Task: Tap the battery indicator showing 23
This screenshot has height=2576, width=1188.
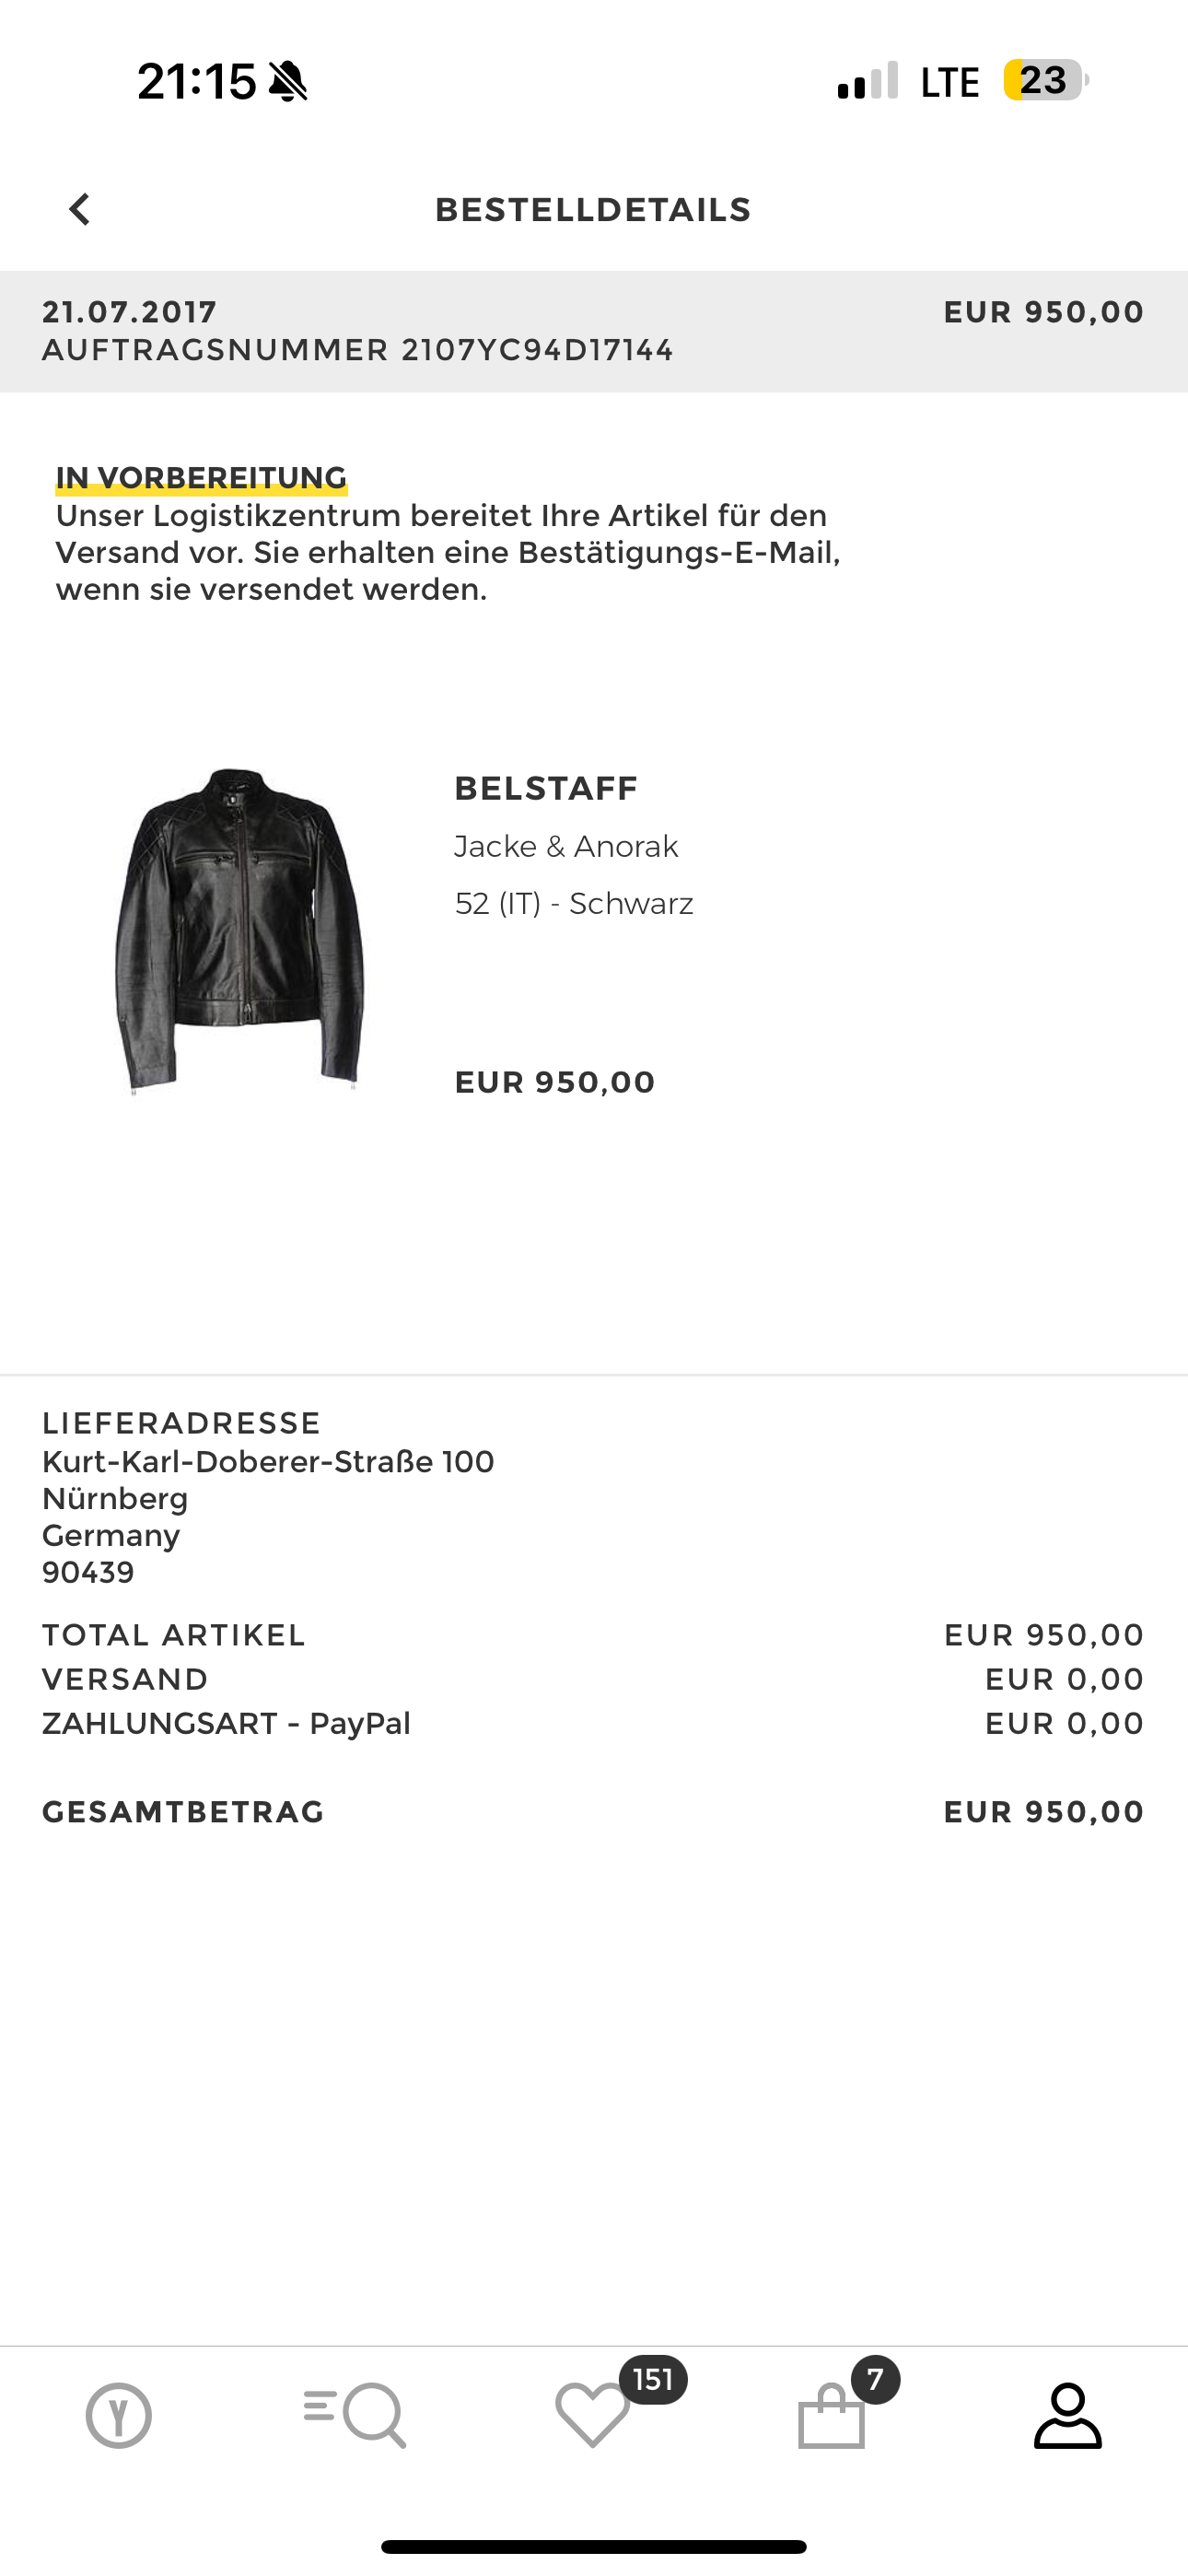Action: click(1046, 80)
